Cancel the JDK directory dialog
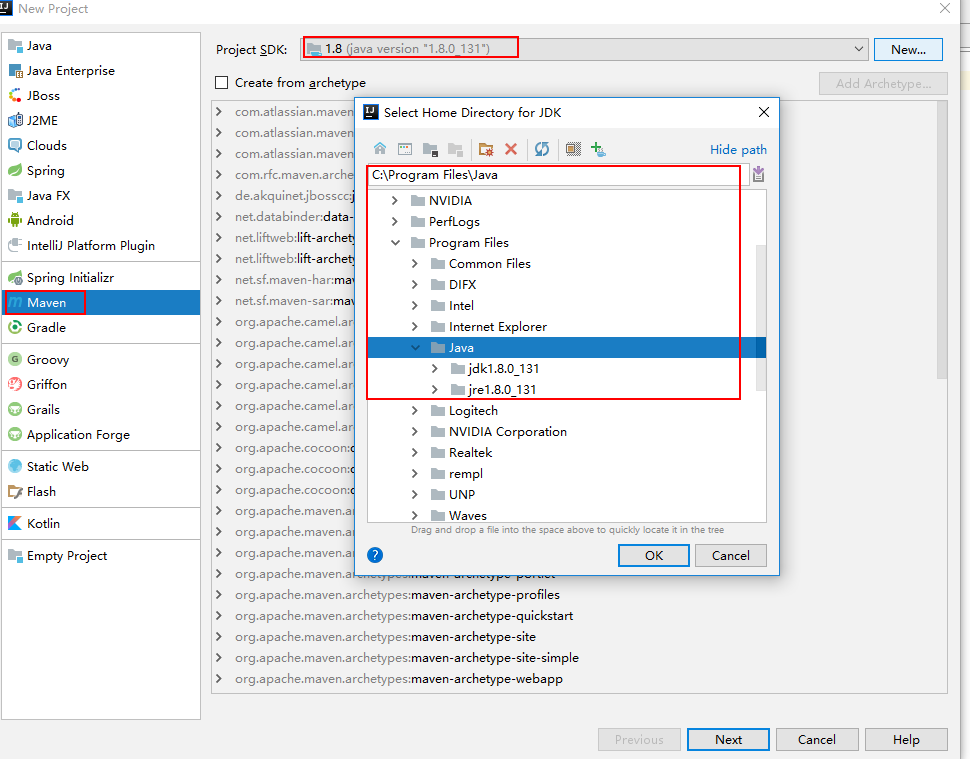 coord(731,555)
